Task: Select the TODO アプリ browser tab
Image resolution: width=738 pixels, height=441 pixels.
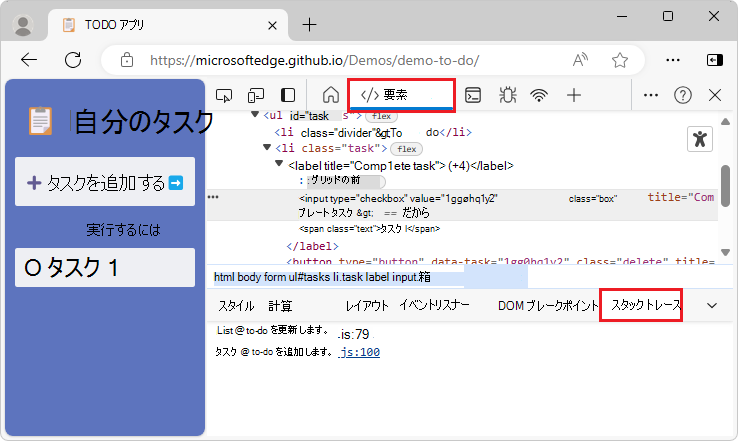Action: 168,25
